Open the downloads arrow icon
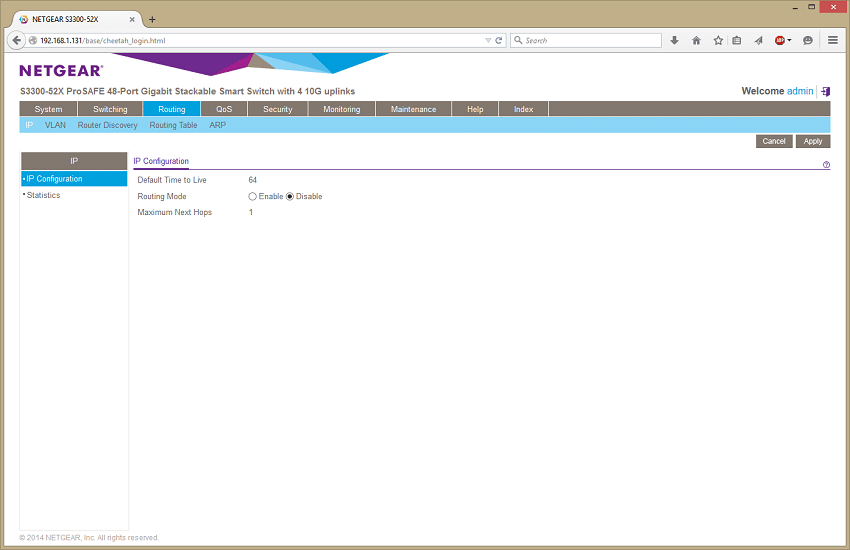 pyautogui.click(x=674, y=40)
